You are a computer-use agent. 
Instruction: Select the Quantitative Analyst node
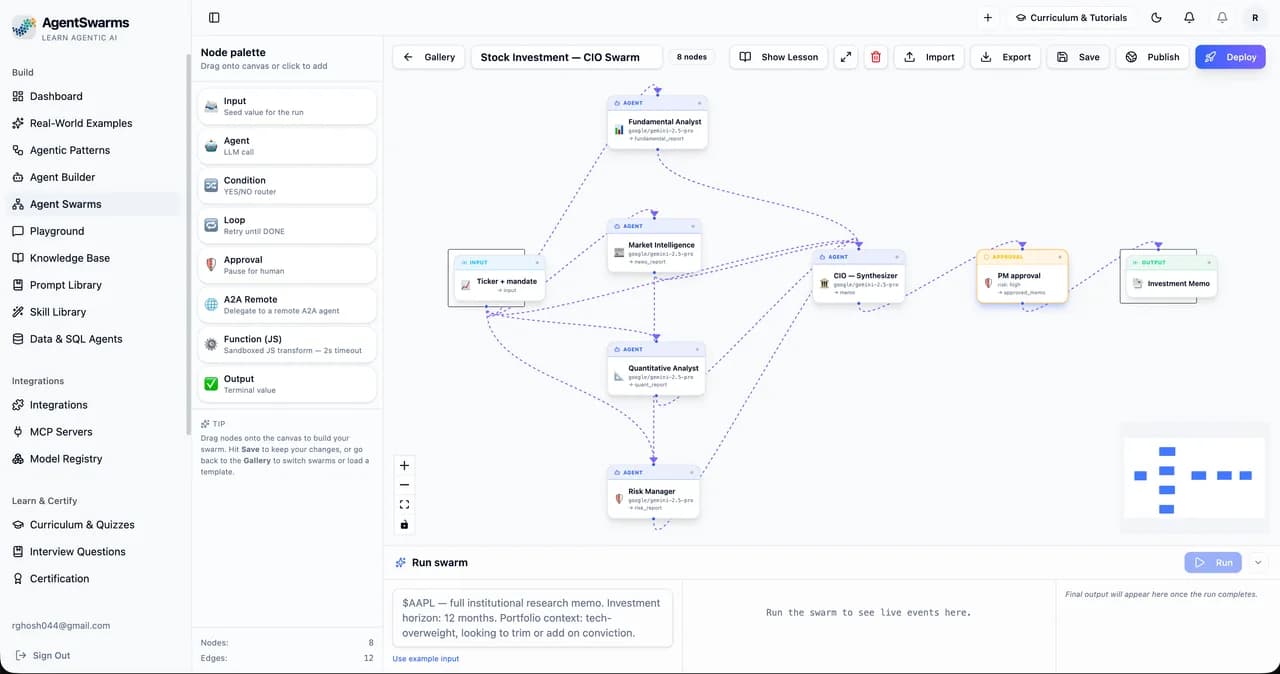(656, 369)
